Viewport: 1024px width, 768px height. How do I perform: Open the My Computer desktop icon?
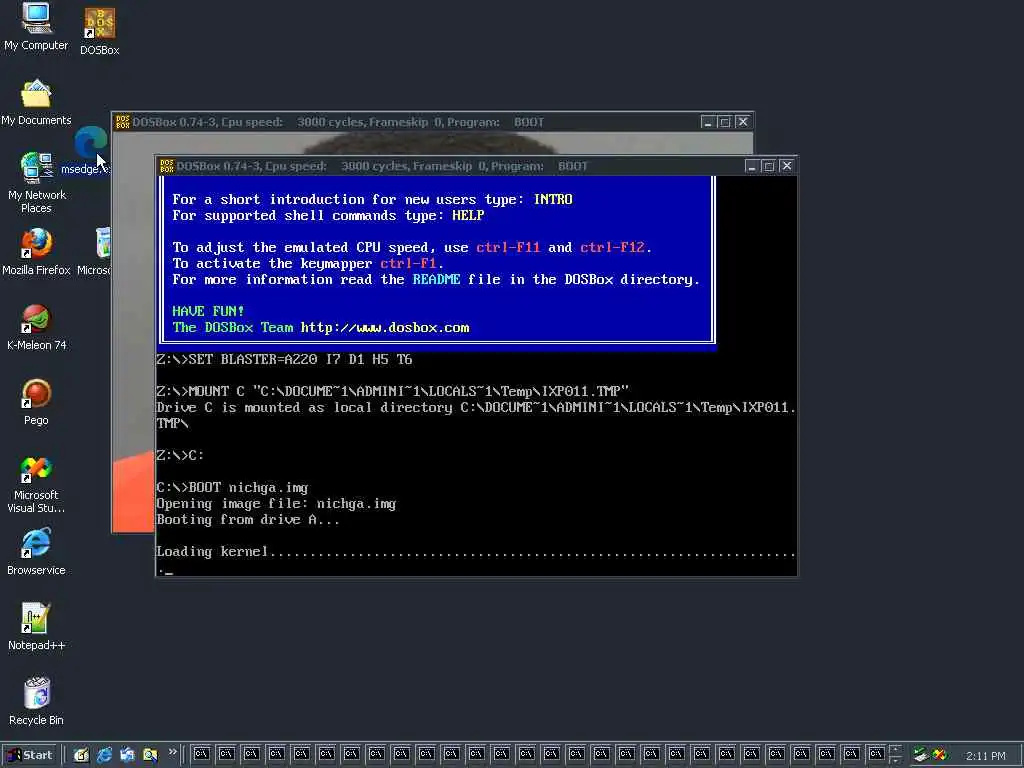click(x=36, y=26)
